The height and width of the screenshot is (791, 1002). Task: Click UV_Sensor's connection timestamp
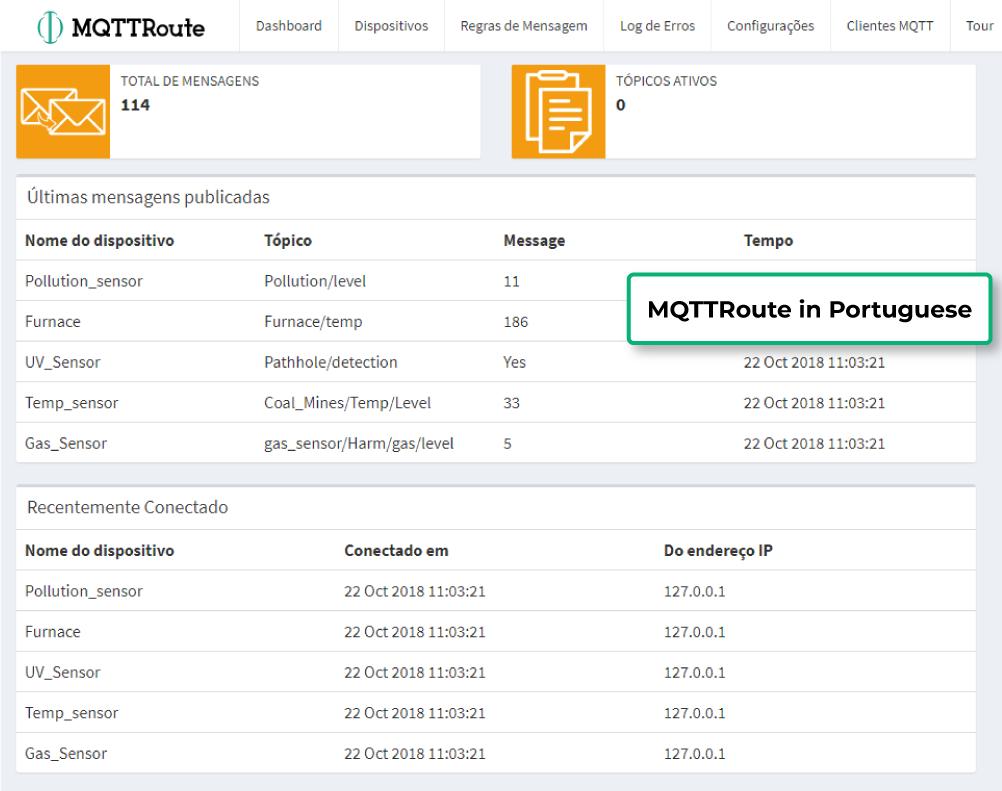415,672
